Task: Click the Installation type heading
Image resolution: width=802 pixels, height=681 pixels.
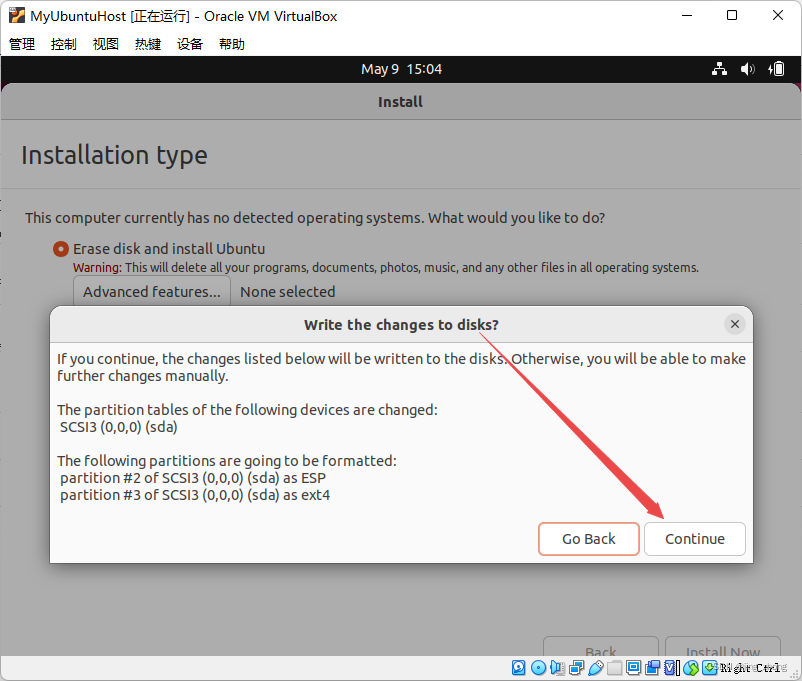Action: point(114,155)
